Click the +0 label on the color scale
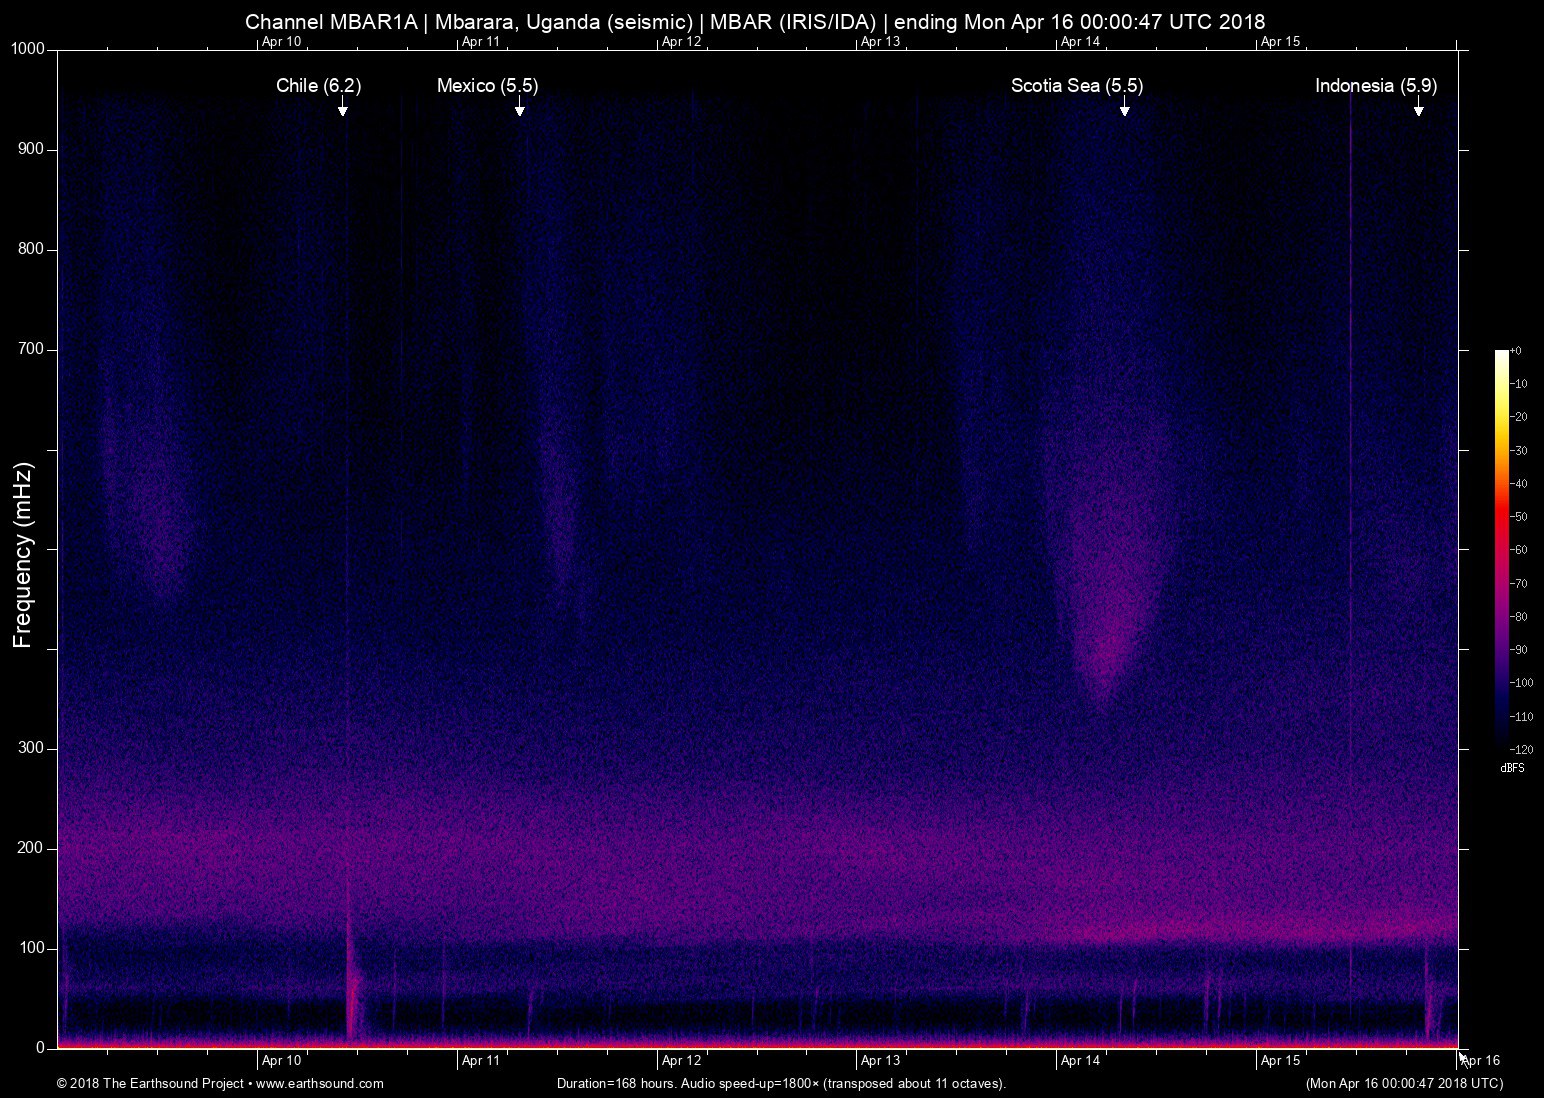Viewport: 1544px width, 1098px height. [x=1515, y=351]
